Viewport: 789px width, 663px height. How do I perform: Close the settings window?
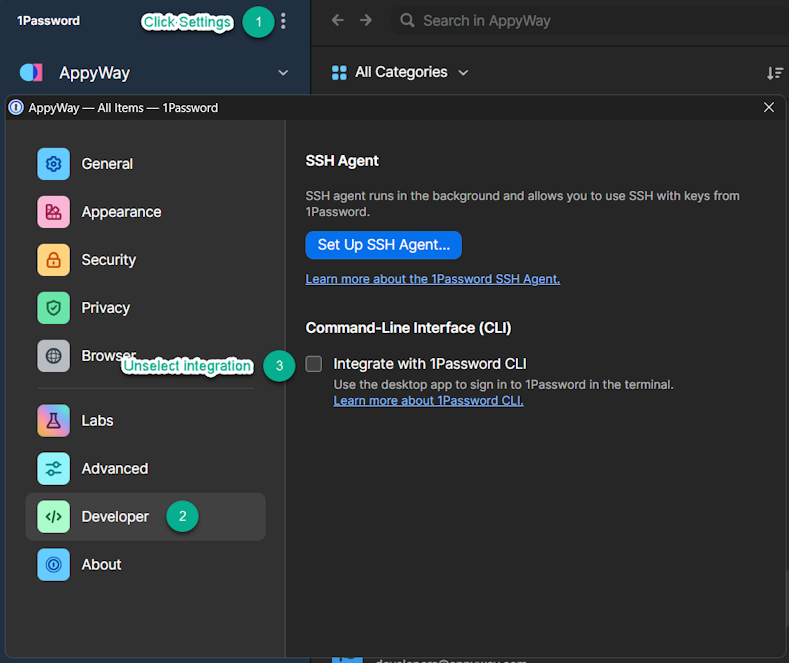768,107
